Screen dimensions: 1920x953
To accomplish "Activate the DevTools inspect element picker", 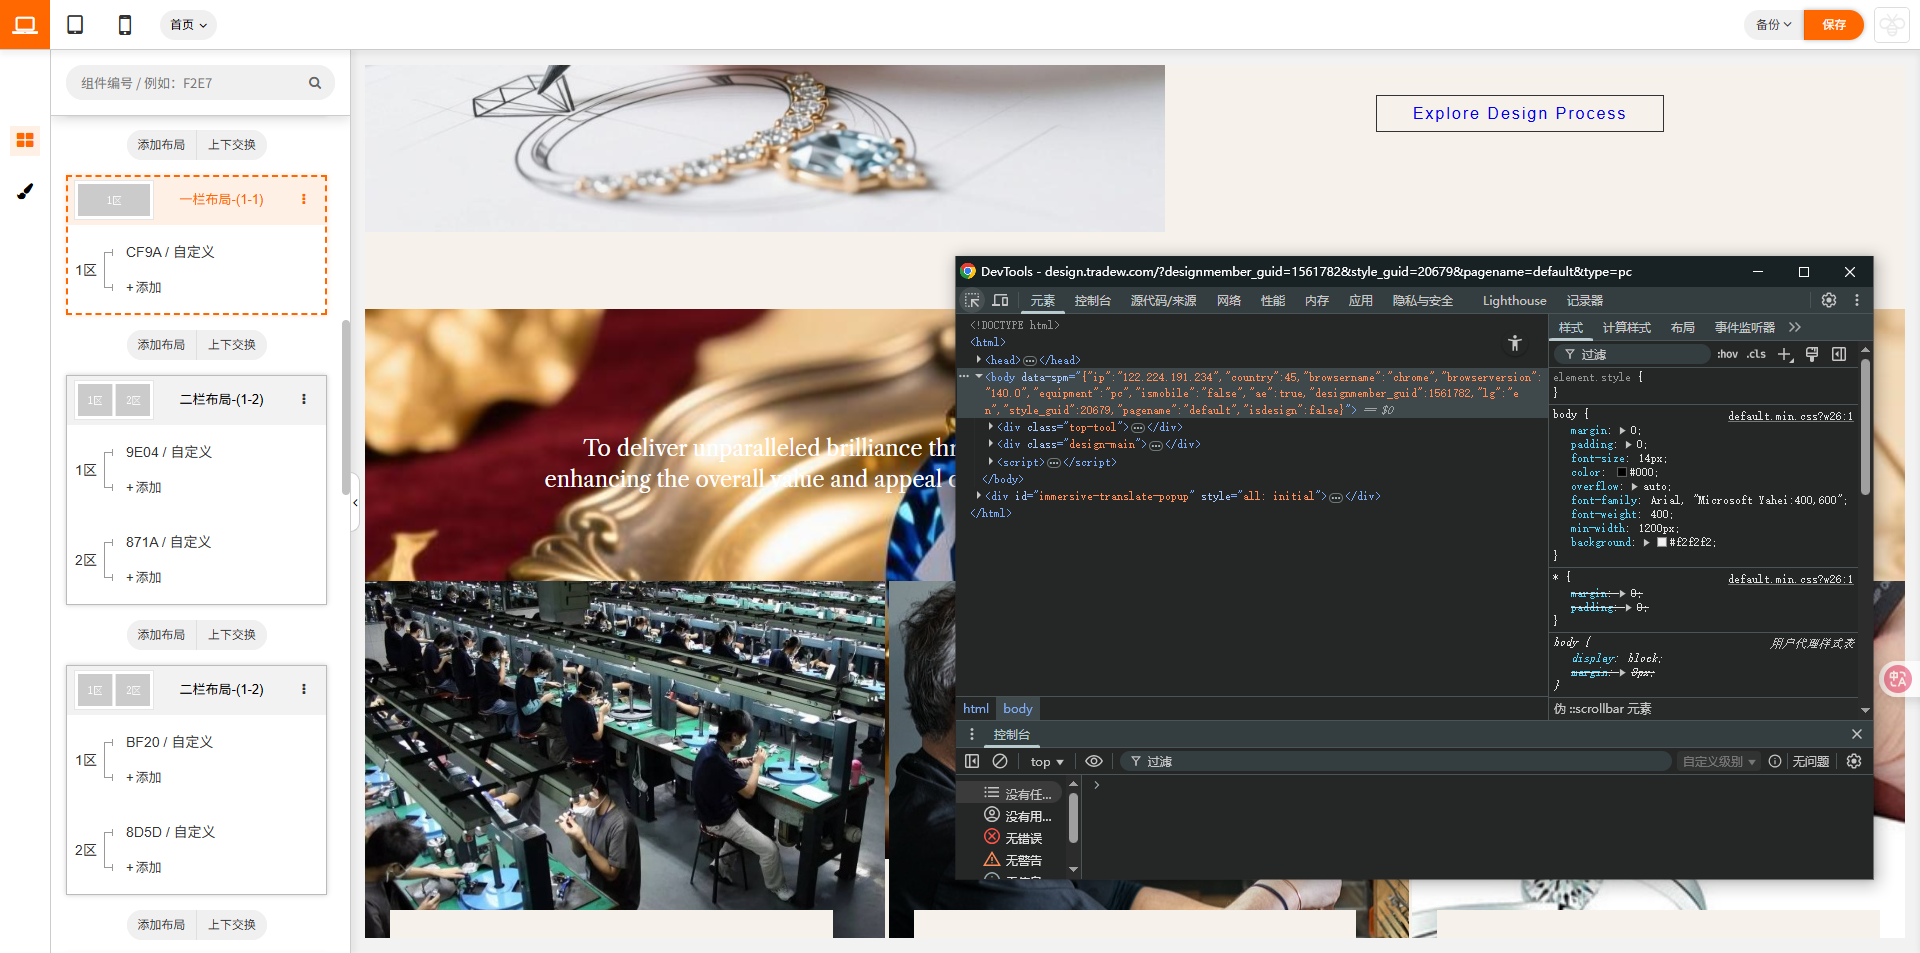I will (972, 301).
